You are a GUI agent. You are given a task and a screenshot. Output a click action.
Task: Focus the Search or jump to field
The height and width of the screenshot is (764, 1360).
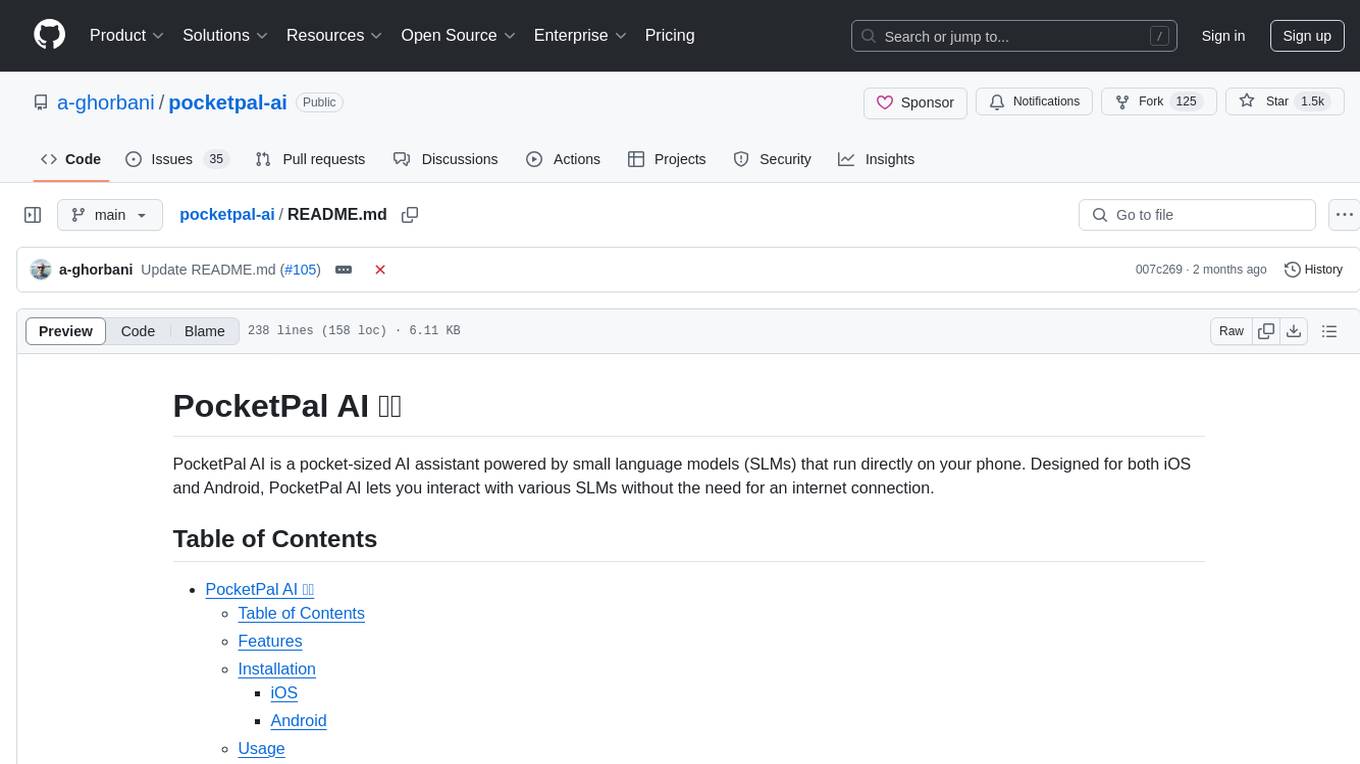pyautogui.click(x=1016, y=36)
